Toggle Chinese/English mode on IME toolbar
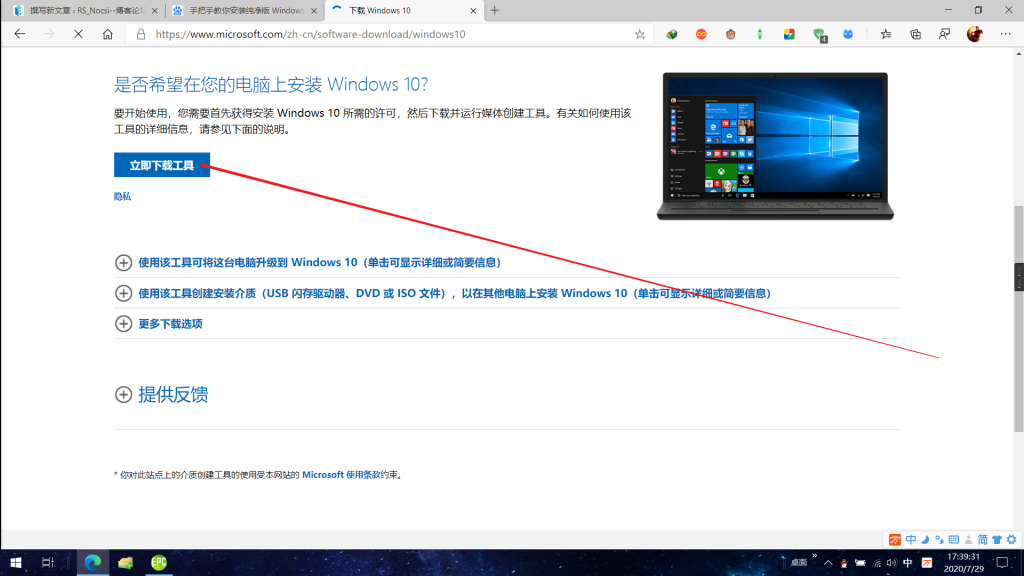The height and width of the screenshot is (576, 1024). click(910, 539)
